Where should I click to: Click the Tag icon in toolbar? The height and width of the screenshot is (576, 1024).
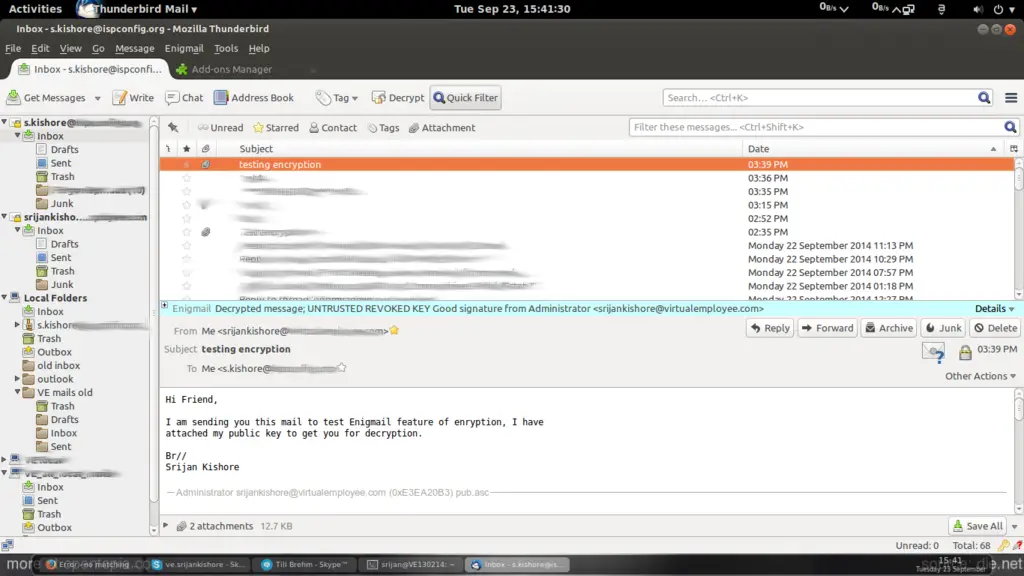pyautogui.click(x=323, y=97)
